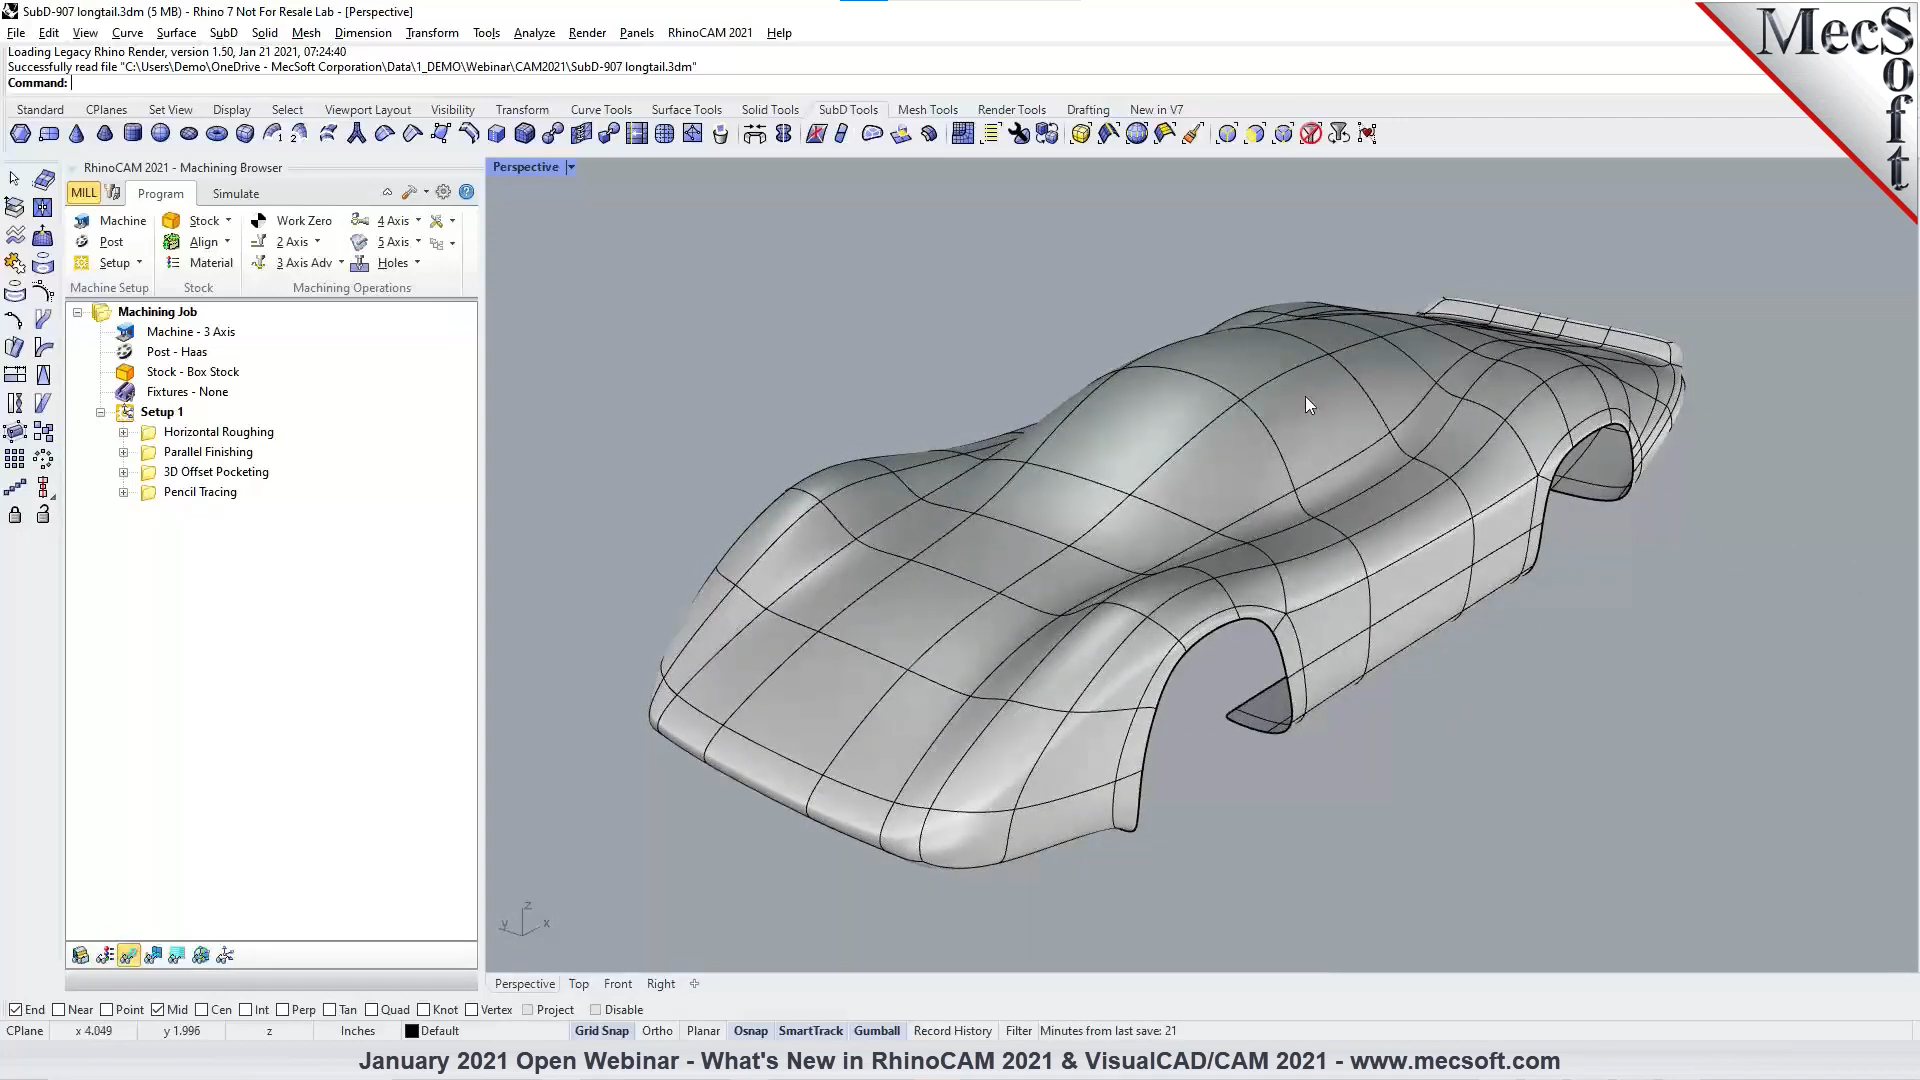This screenshot has height=1080, width=1920.
Task: Toggle the End osnap checkbox
Action: (15, 1010)
